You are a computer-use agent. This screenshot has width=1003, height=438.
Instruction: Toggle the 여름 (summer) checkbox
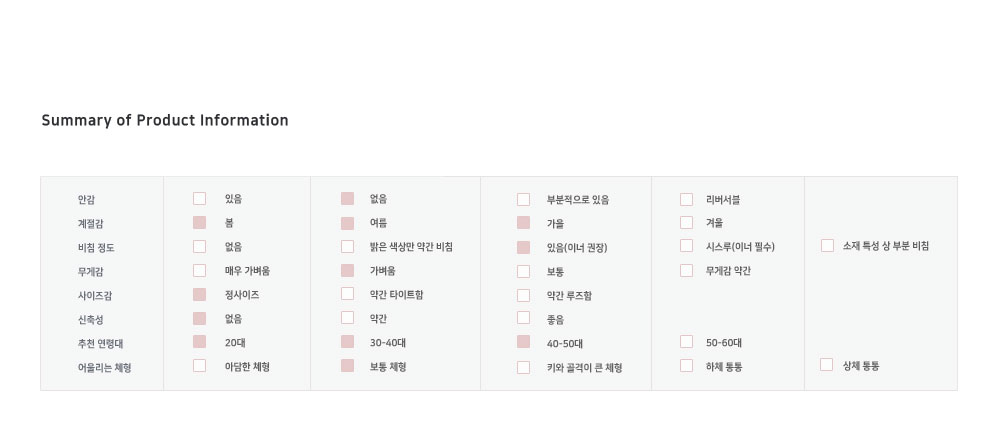pos(348,223)
